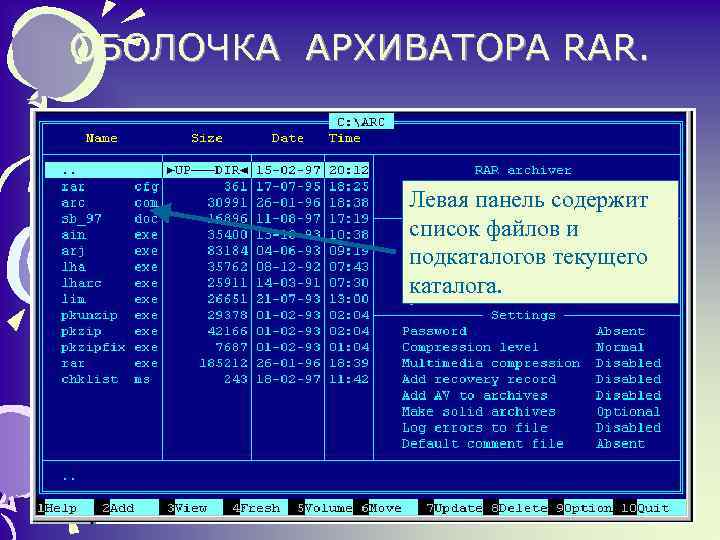Click the time 20:12 cell
The width and height of the screenshot is (720, 540).
349,170
